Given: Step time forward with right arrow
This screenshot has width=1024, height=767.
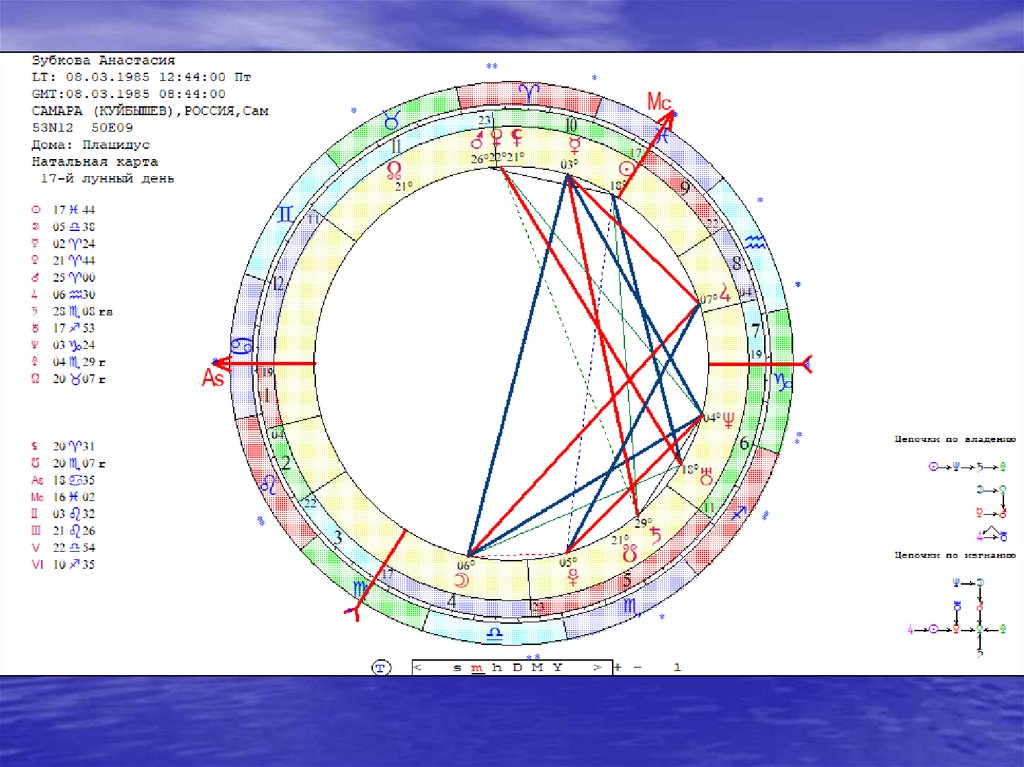Looking at the screenshot, I should click(596, 667).
